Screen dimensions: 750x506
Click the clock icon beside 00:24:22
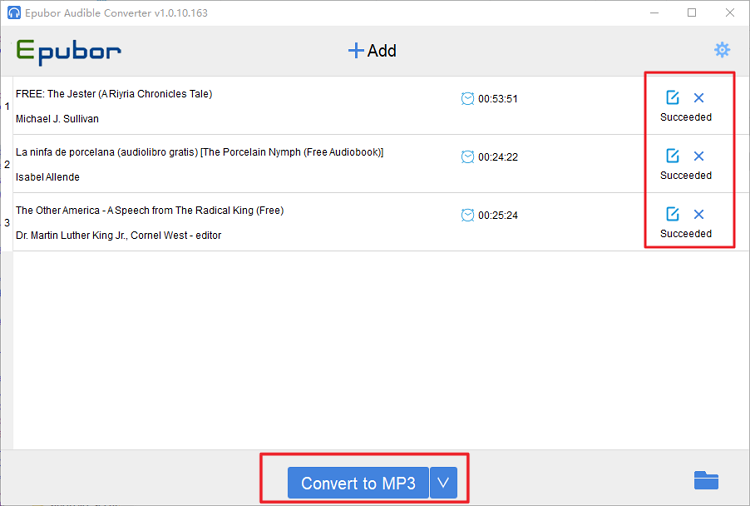point(467,157)
